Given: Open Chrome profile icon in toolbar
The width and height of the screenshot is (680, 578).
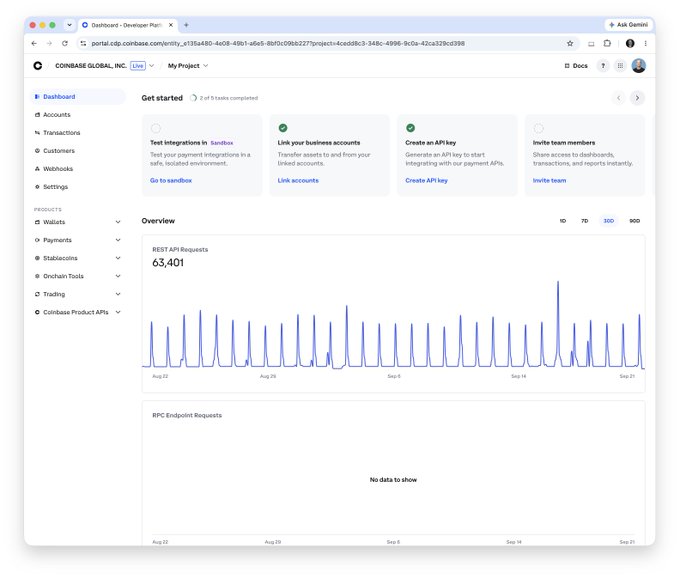Looking at the screenshot, I should pos(630,43).
